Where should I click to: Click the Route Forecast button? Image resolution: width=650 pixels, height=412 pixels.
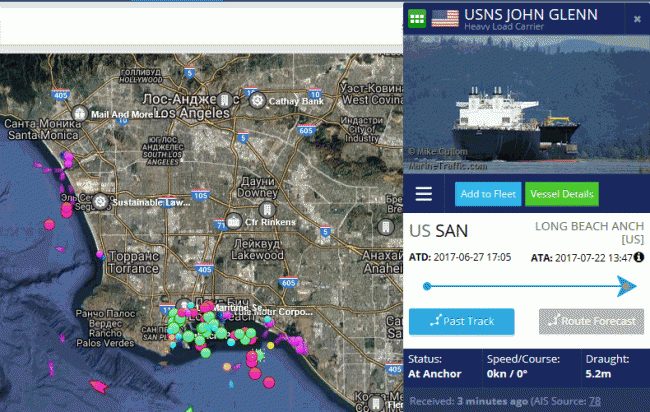591,321
